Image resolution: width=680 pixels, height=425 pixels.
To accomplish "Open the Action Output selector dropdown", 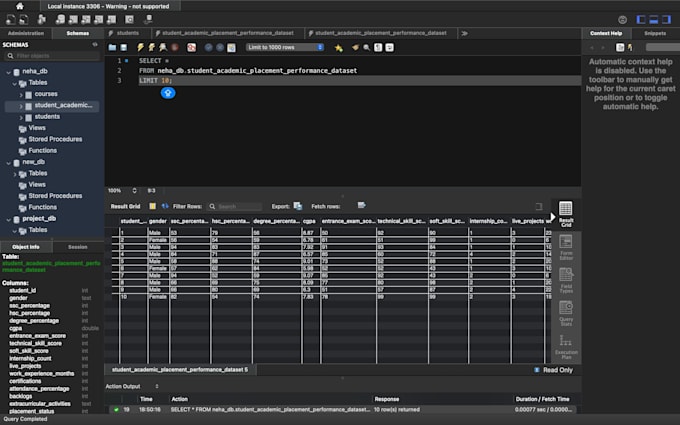I will coord(157,386).
